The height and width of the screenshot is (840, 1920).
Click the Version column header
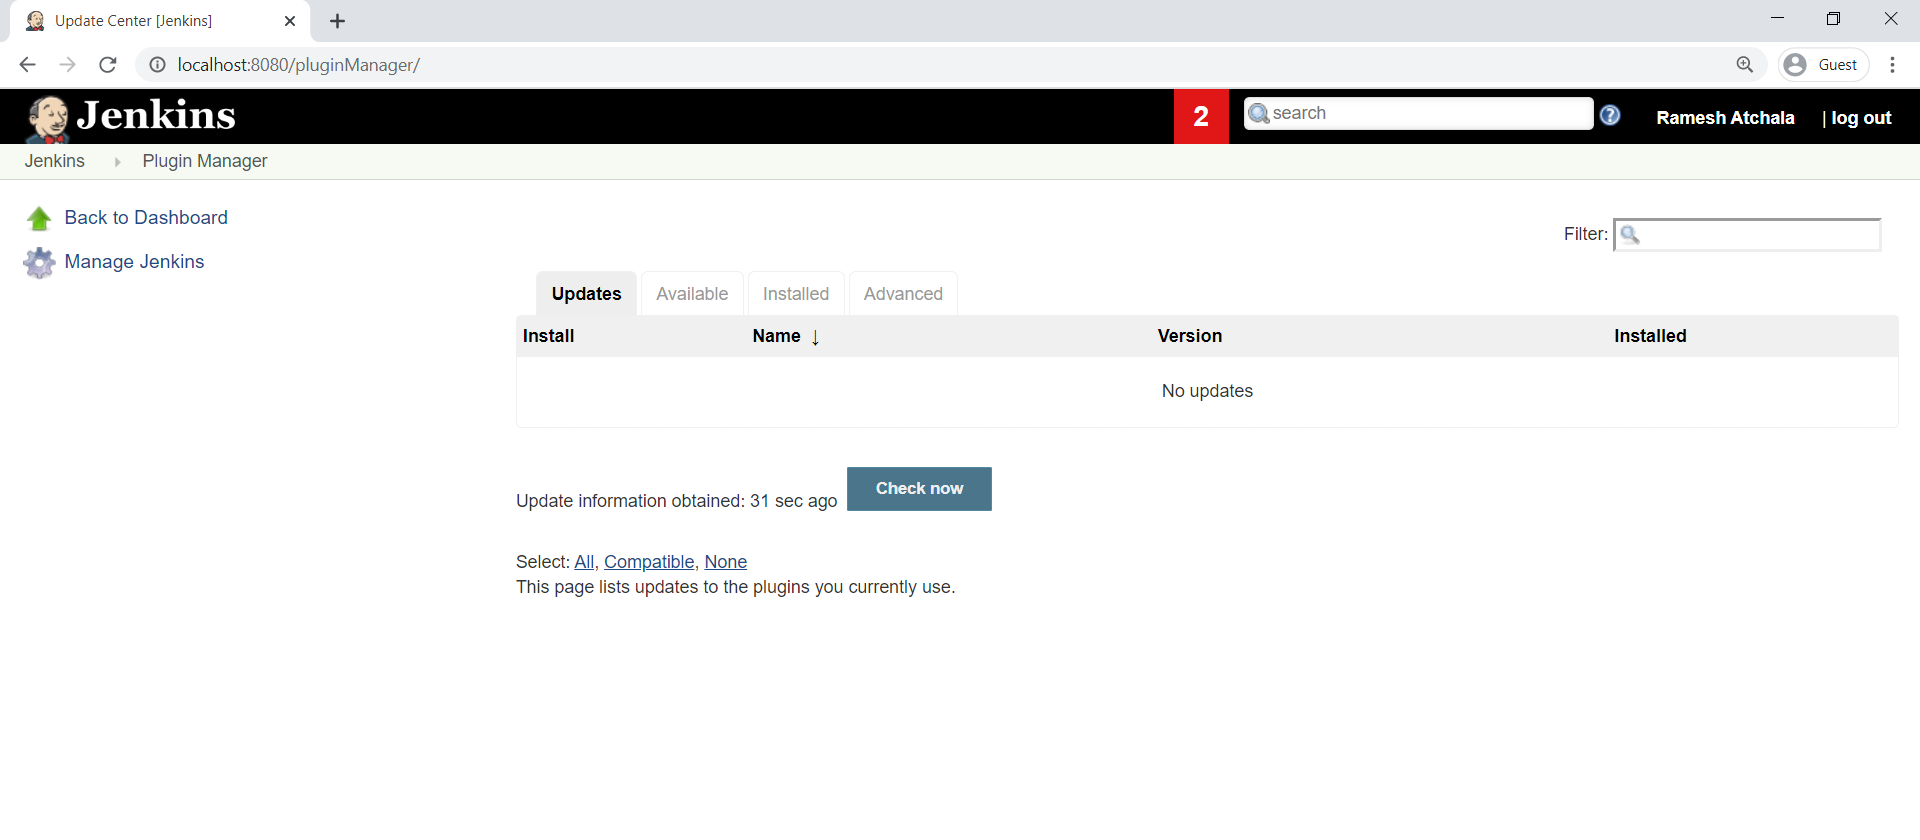(1190, 336)
